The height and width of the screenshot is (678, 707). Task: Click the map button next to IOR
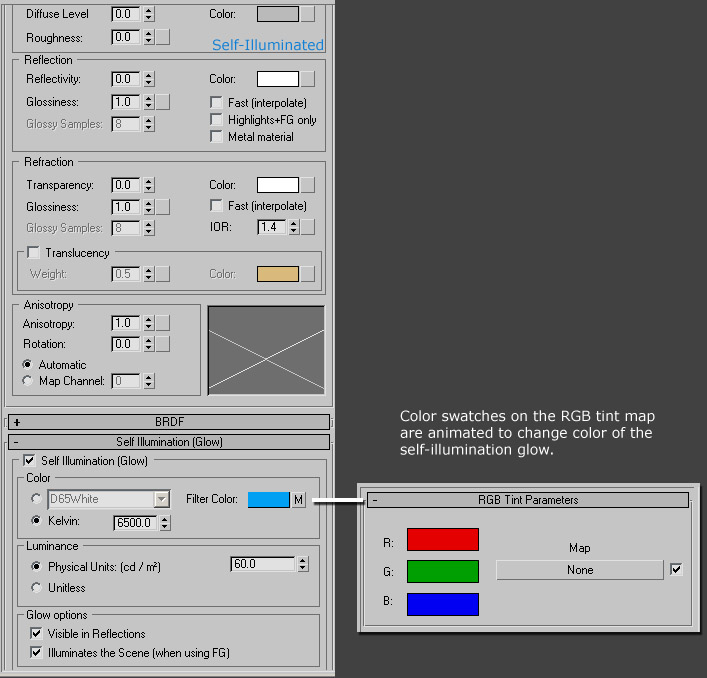pyautogui.click(x=308, y=228)
